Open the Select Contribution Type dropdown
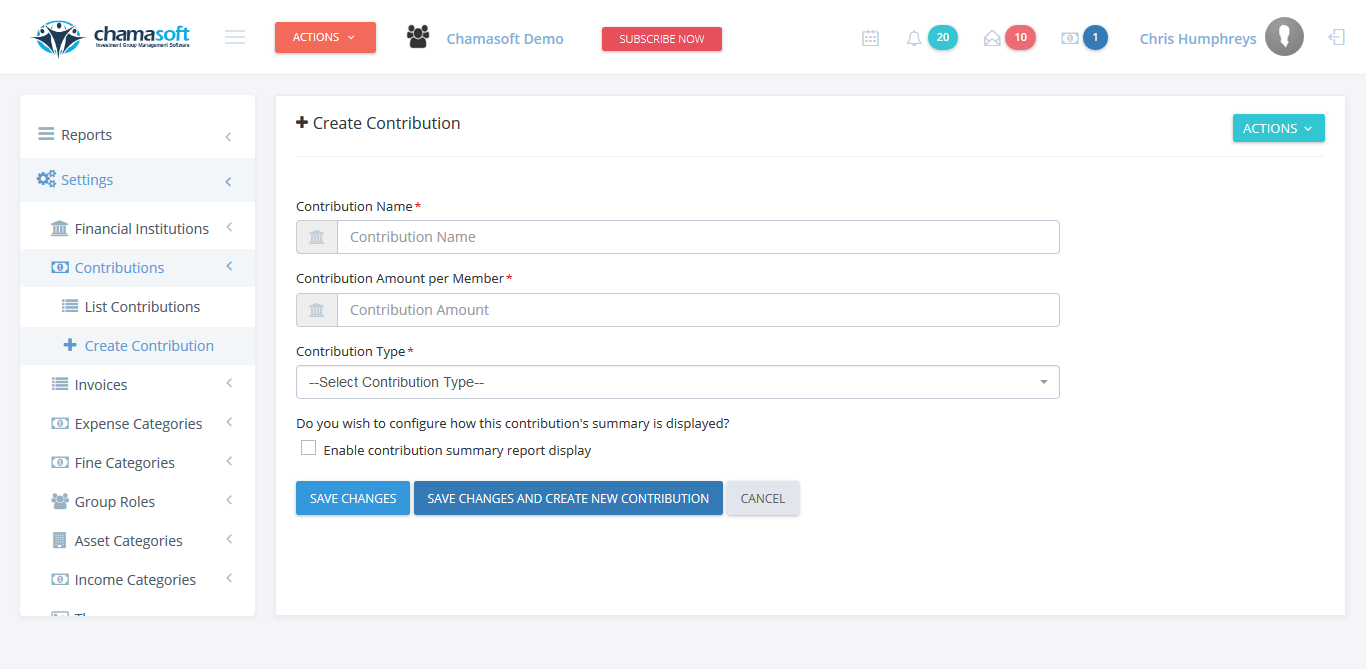The image size is (1366, 669). pos(678,382)
